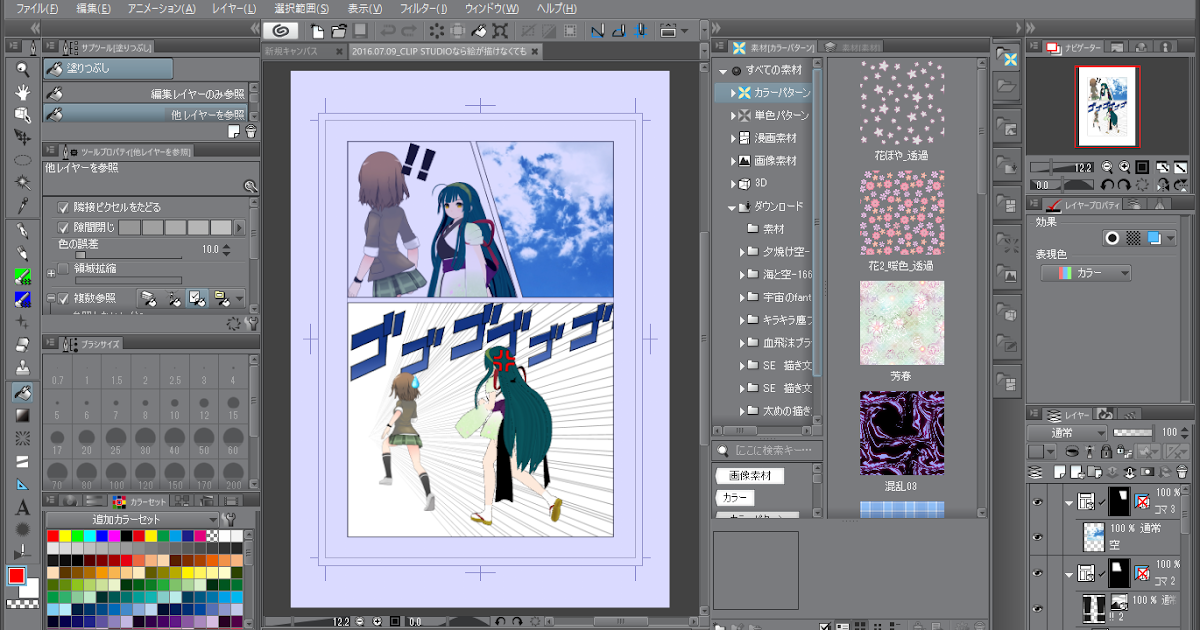Image resolution: width=1200 pixels, height=630 pixels.
Task: Open ファイル(F) menu
Action: (x=37, y=8)
